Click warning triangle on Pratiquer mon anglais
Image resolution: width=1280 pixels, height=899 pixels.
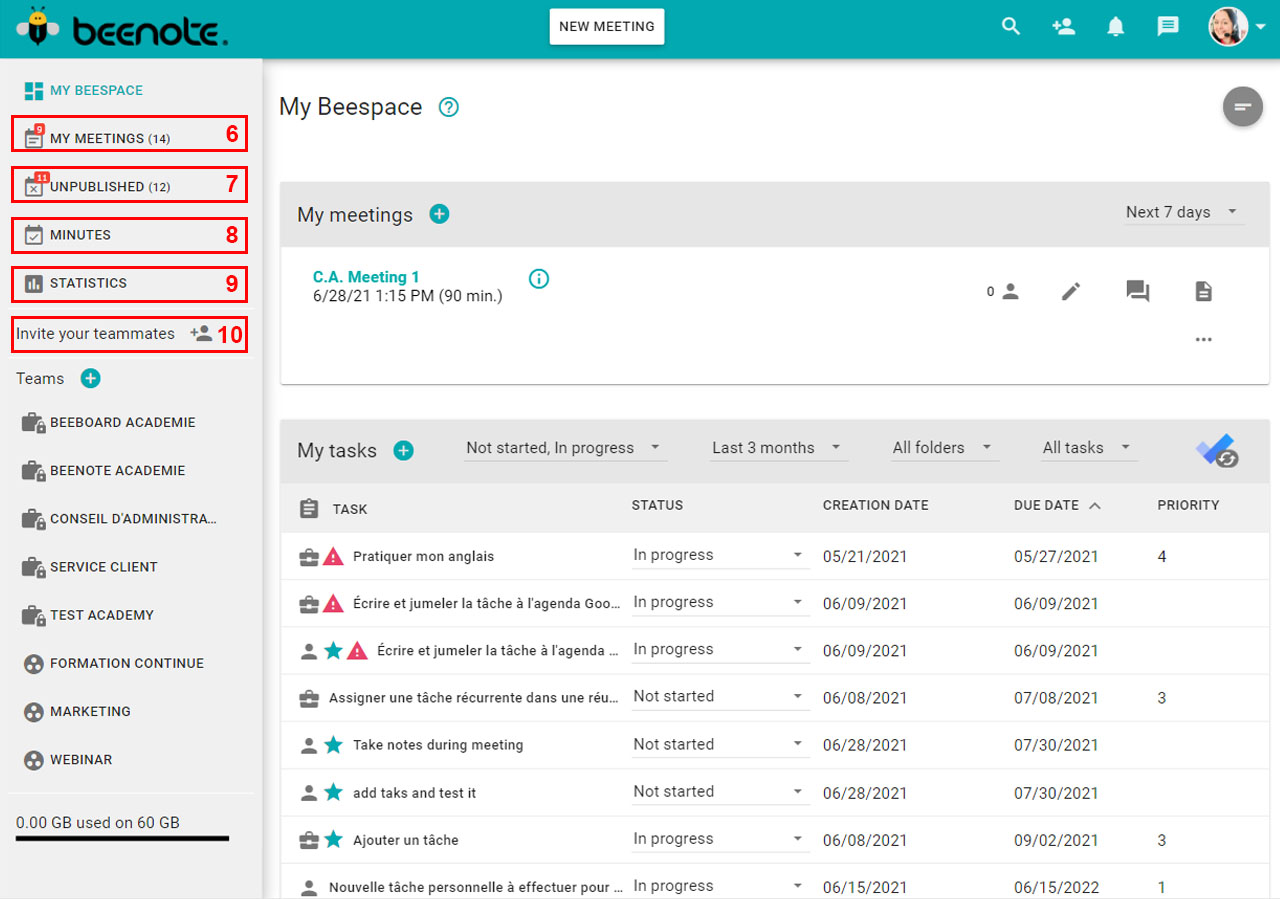pos(334,557)
